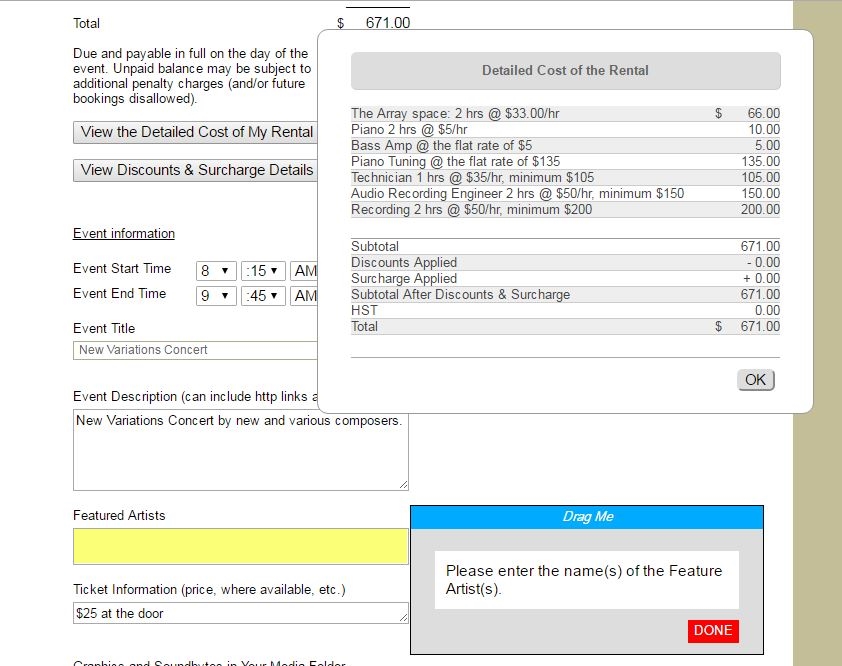Click the 'Event Title' label
842x666 pixels.
tap(104, 329)
